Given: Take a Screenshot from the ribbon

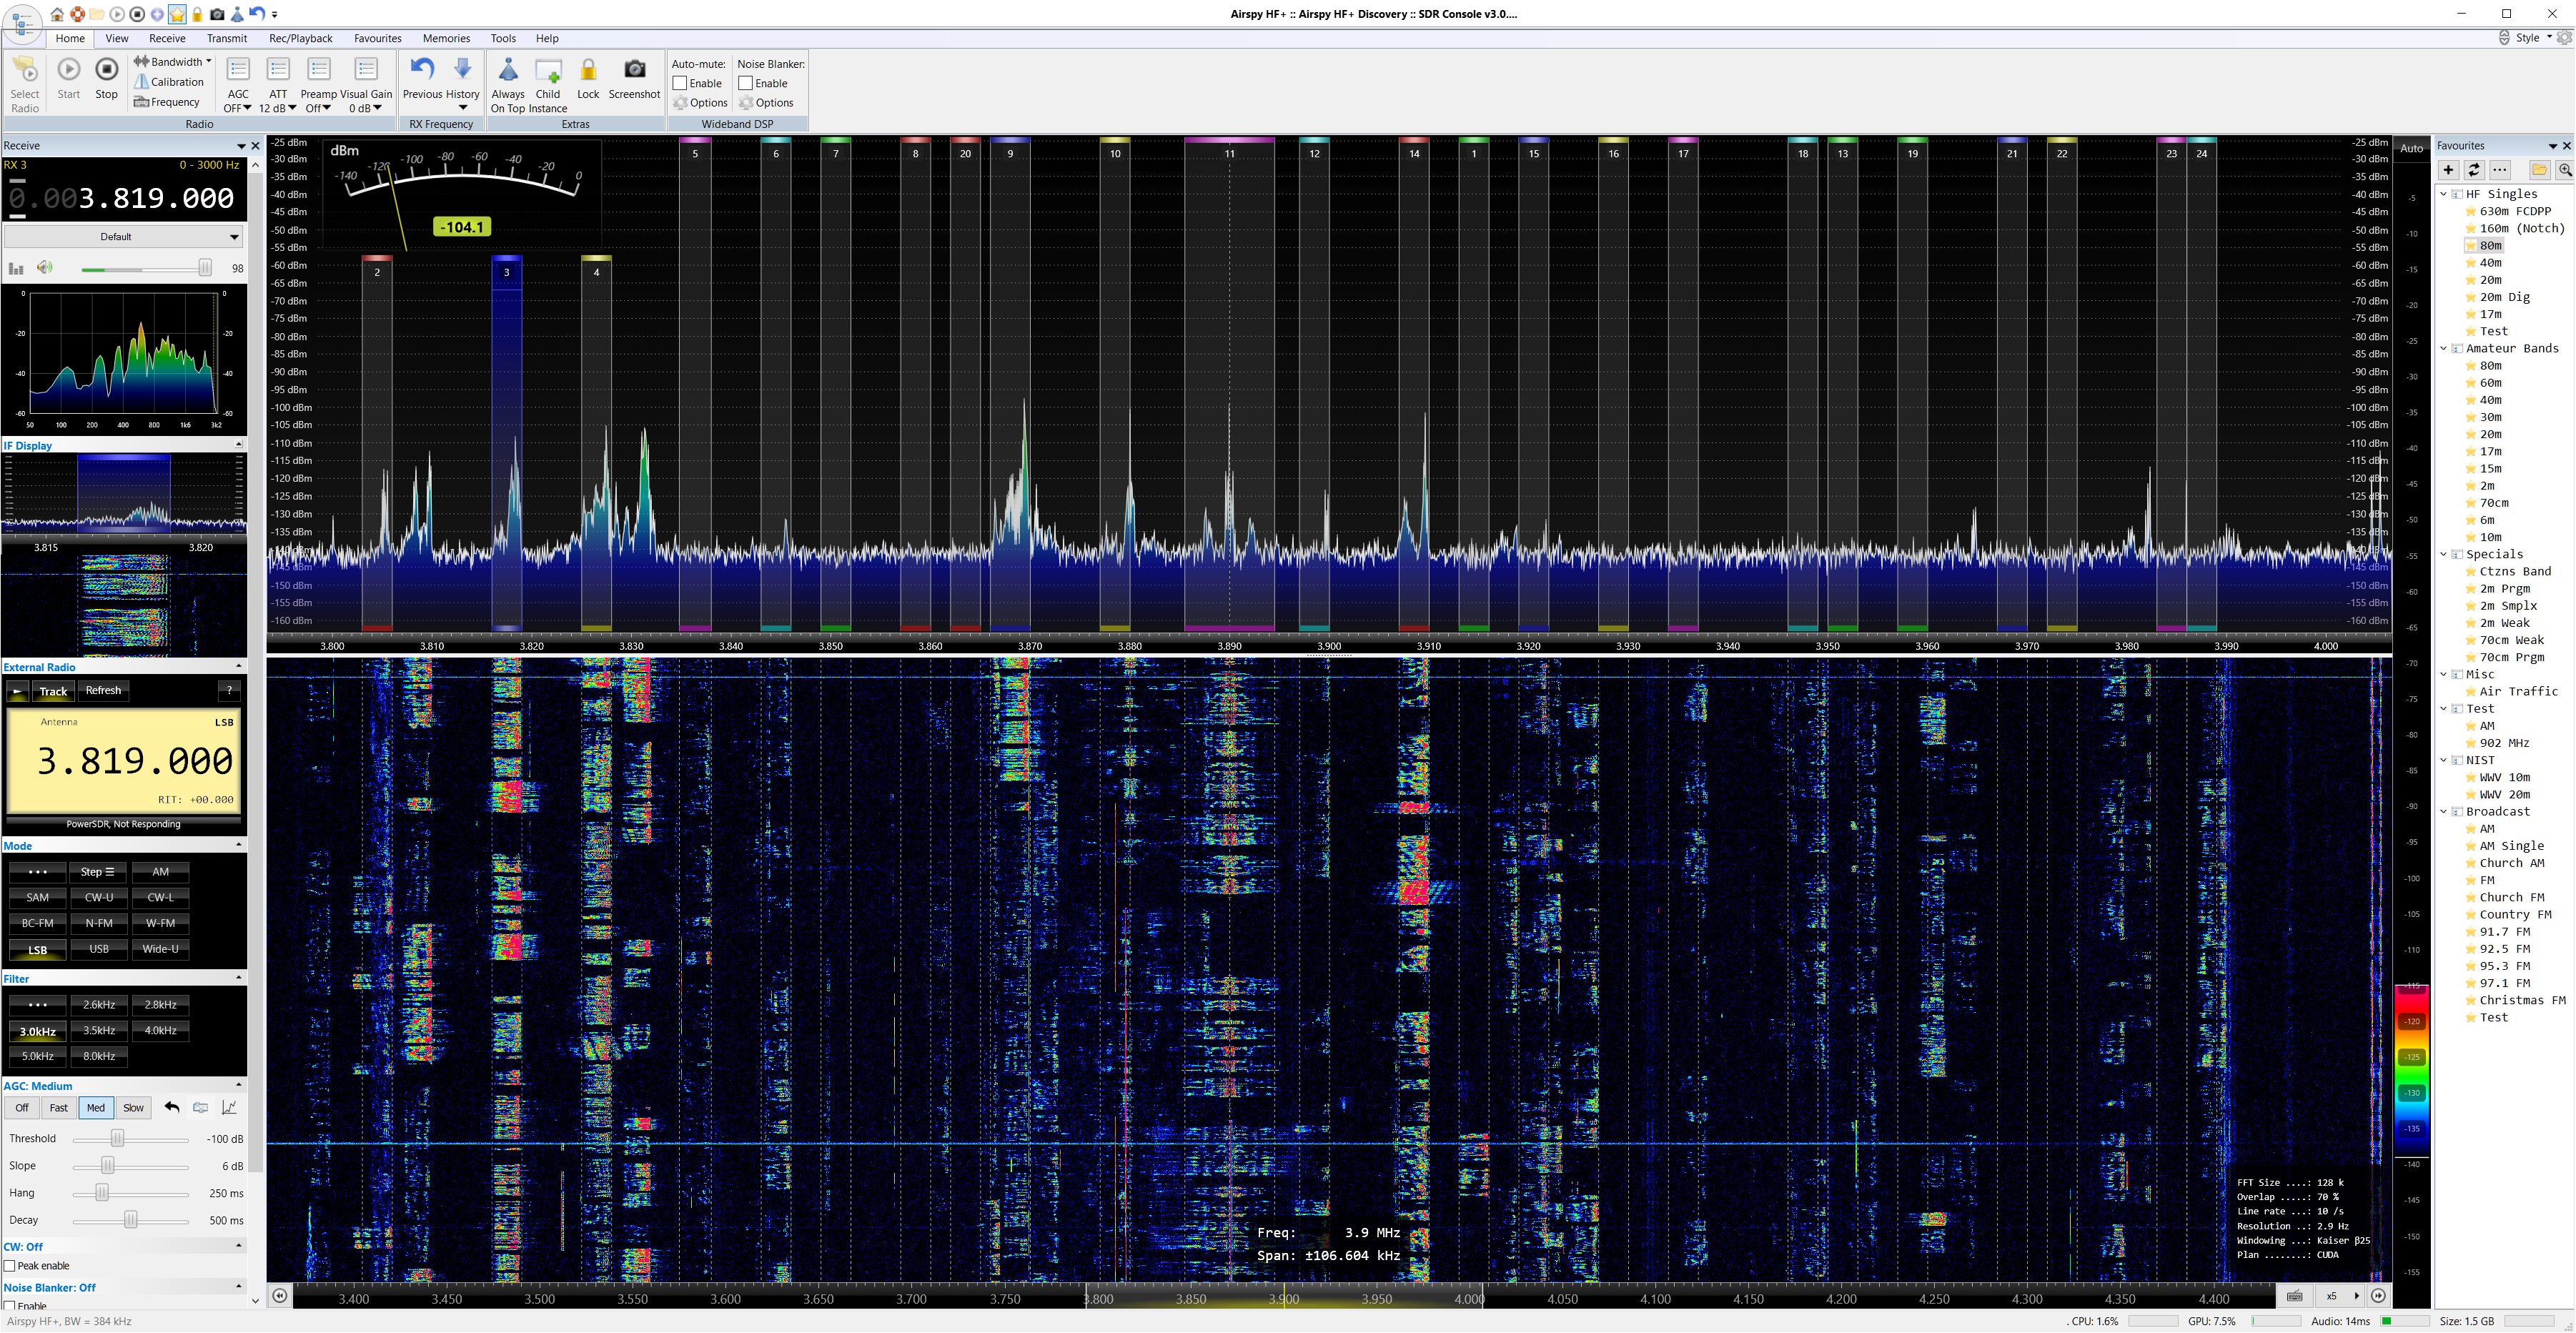Looking at the screenshot, I should pos(634,79).
